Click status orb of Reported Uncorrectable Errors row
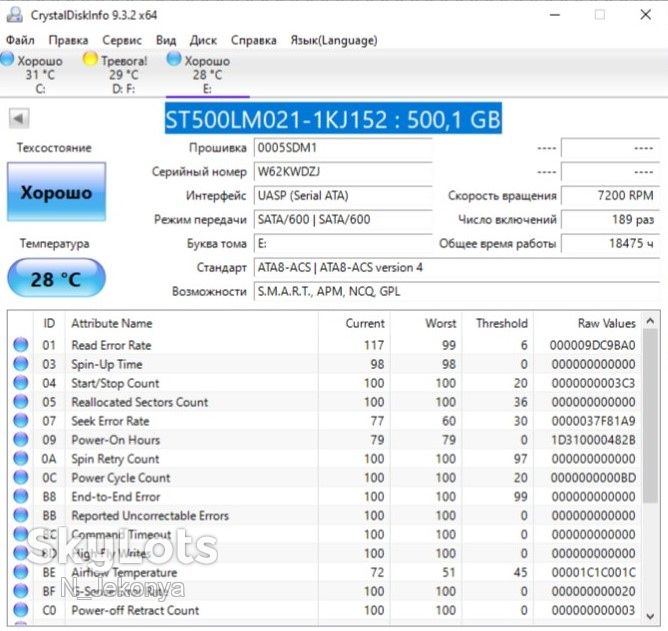Image resolution: width=668 pixels, height=631 pixels. tap(20, 515)
